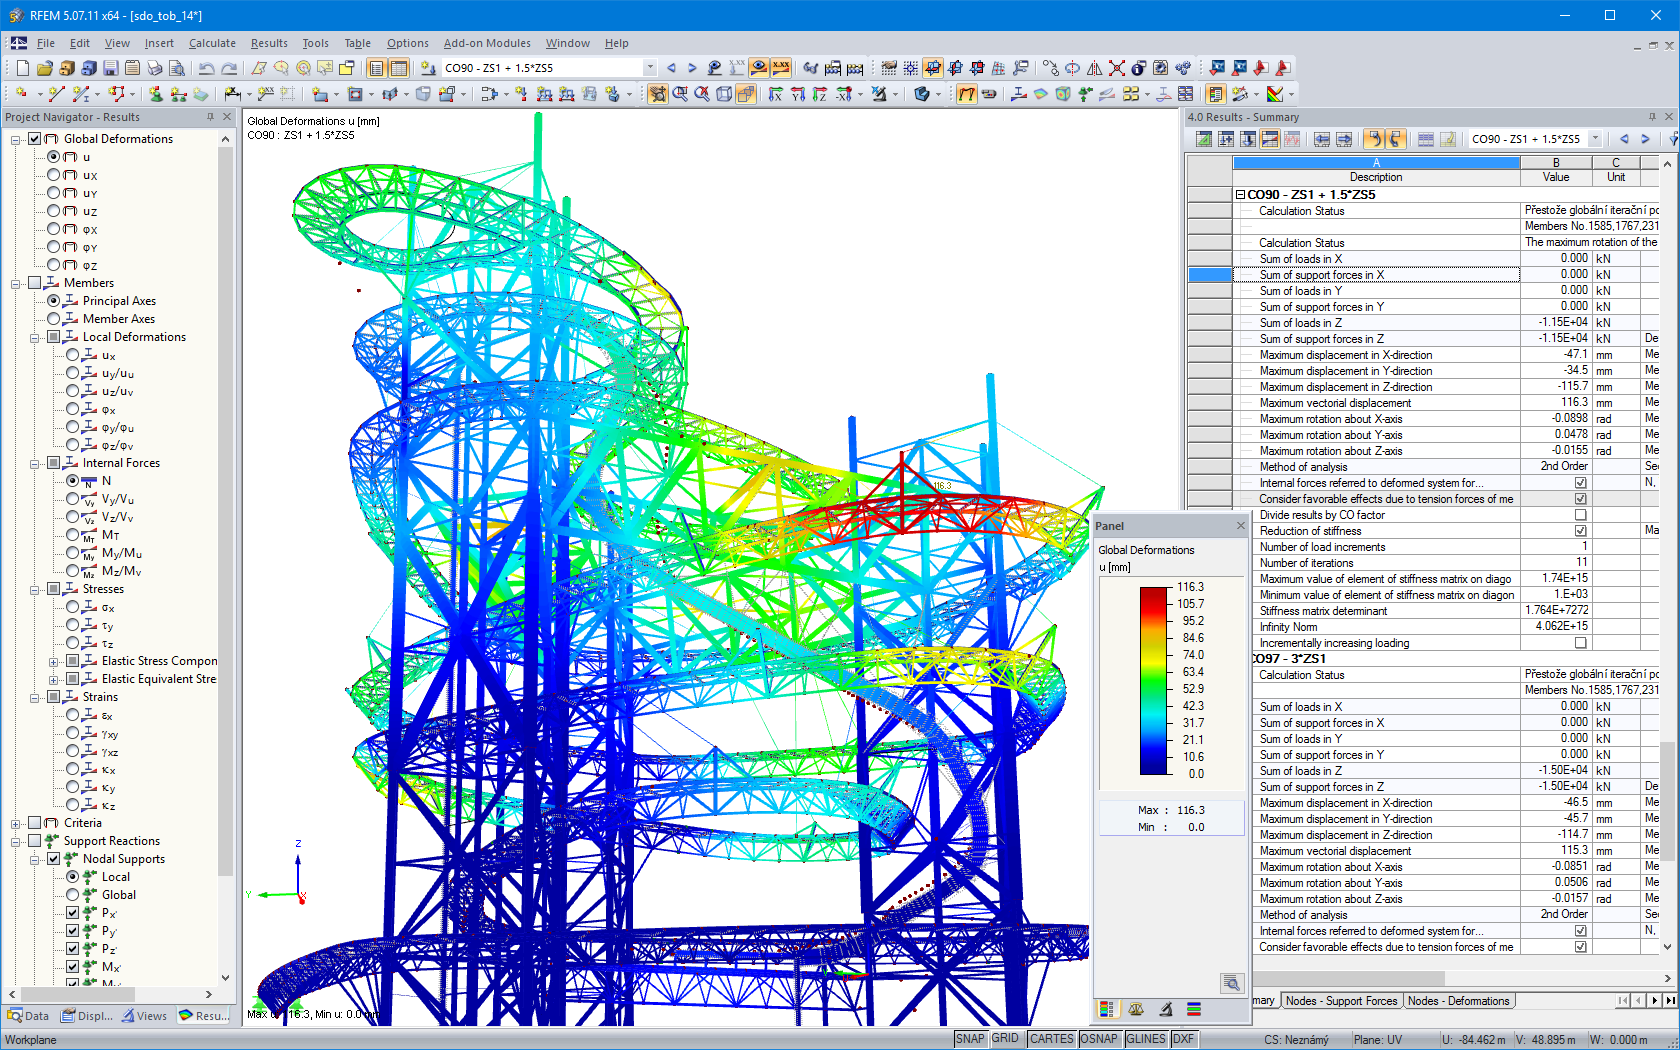The image size is (1680, 1050).
Task: Select the Undo icon
Action: tap(208, 68)
